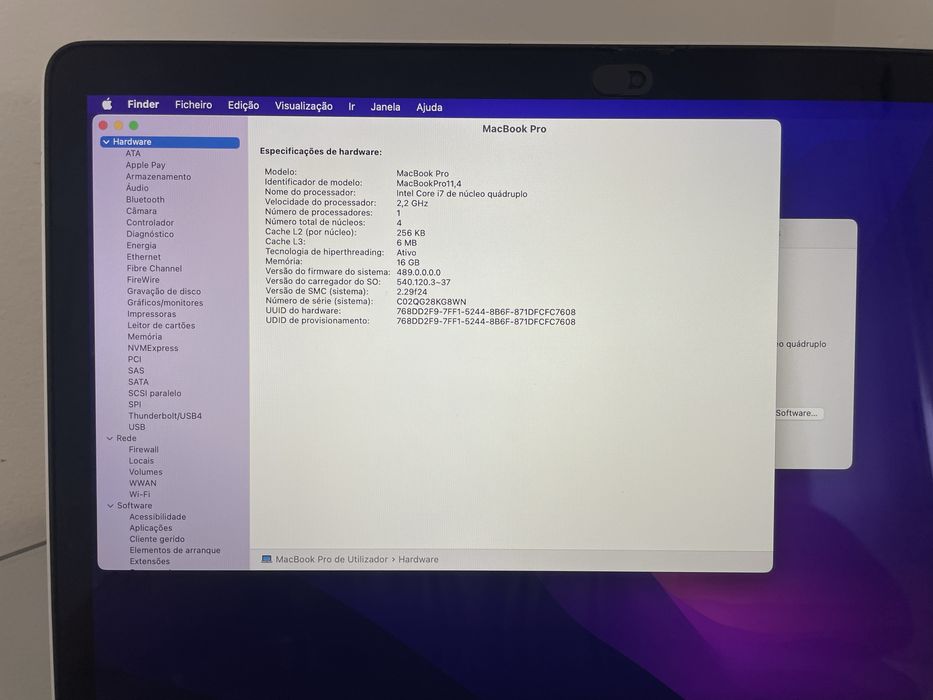Click the Especificações de hardware heading

click(x=321, y=152)
